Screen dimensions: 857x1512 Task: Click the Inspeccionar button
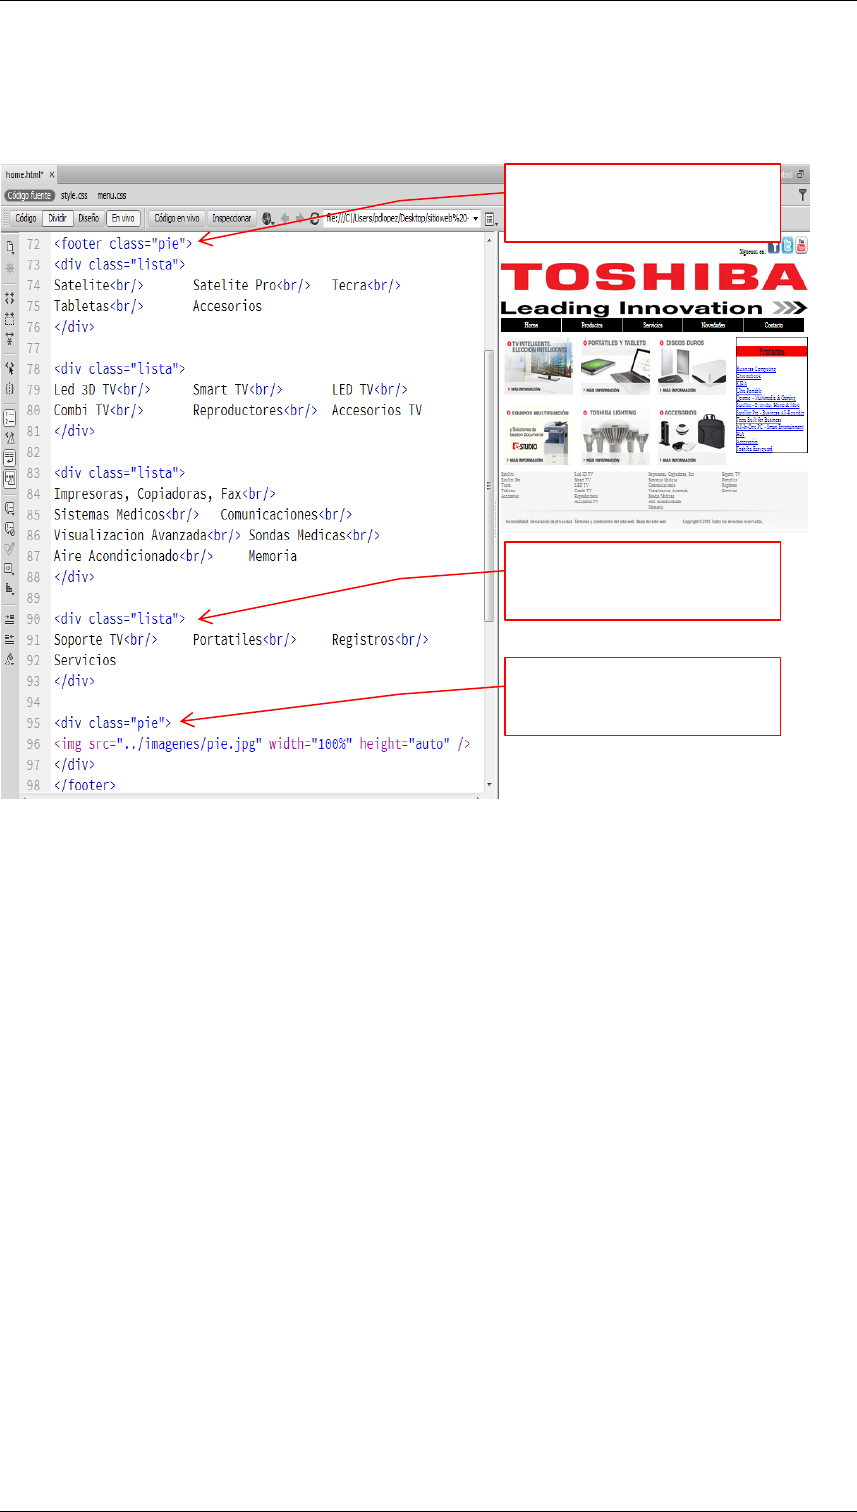(x=232, y=218)
